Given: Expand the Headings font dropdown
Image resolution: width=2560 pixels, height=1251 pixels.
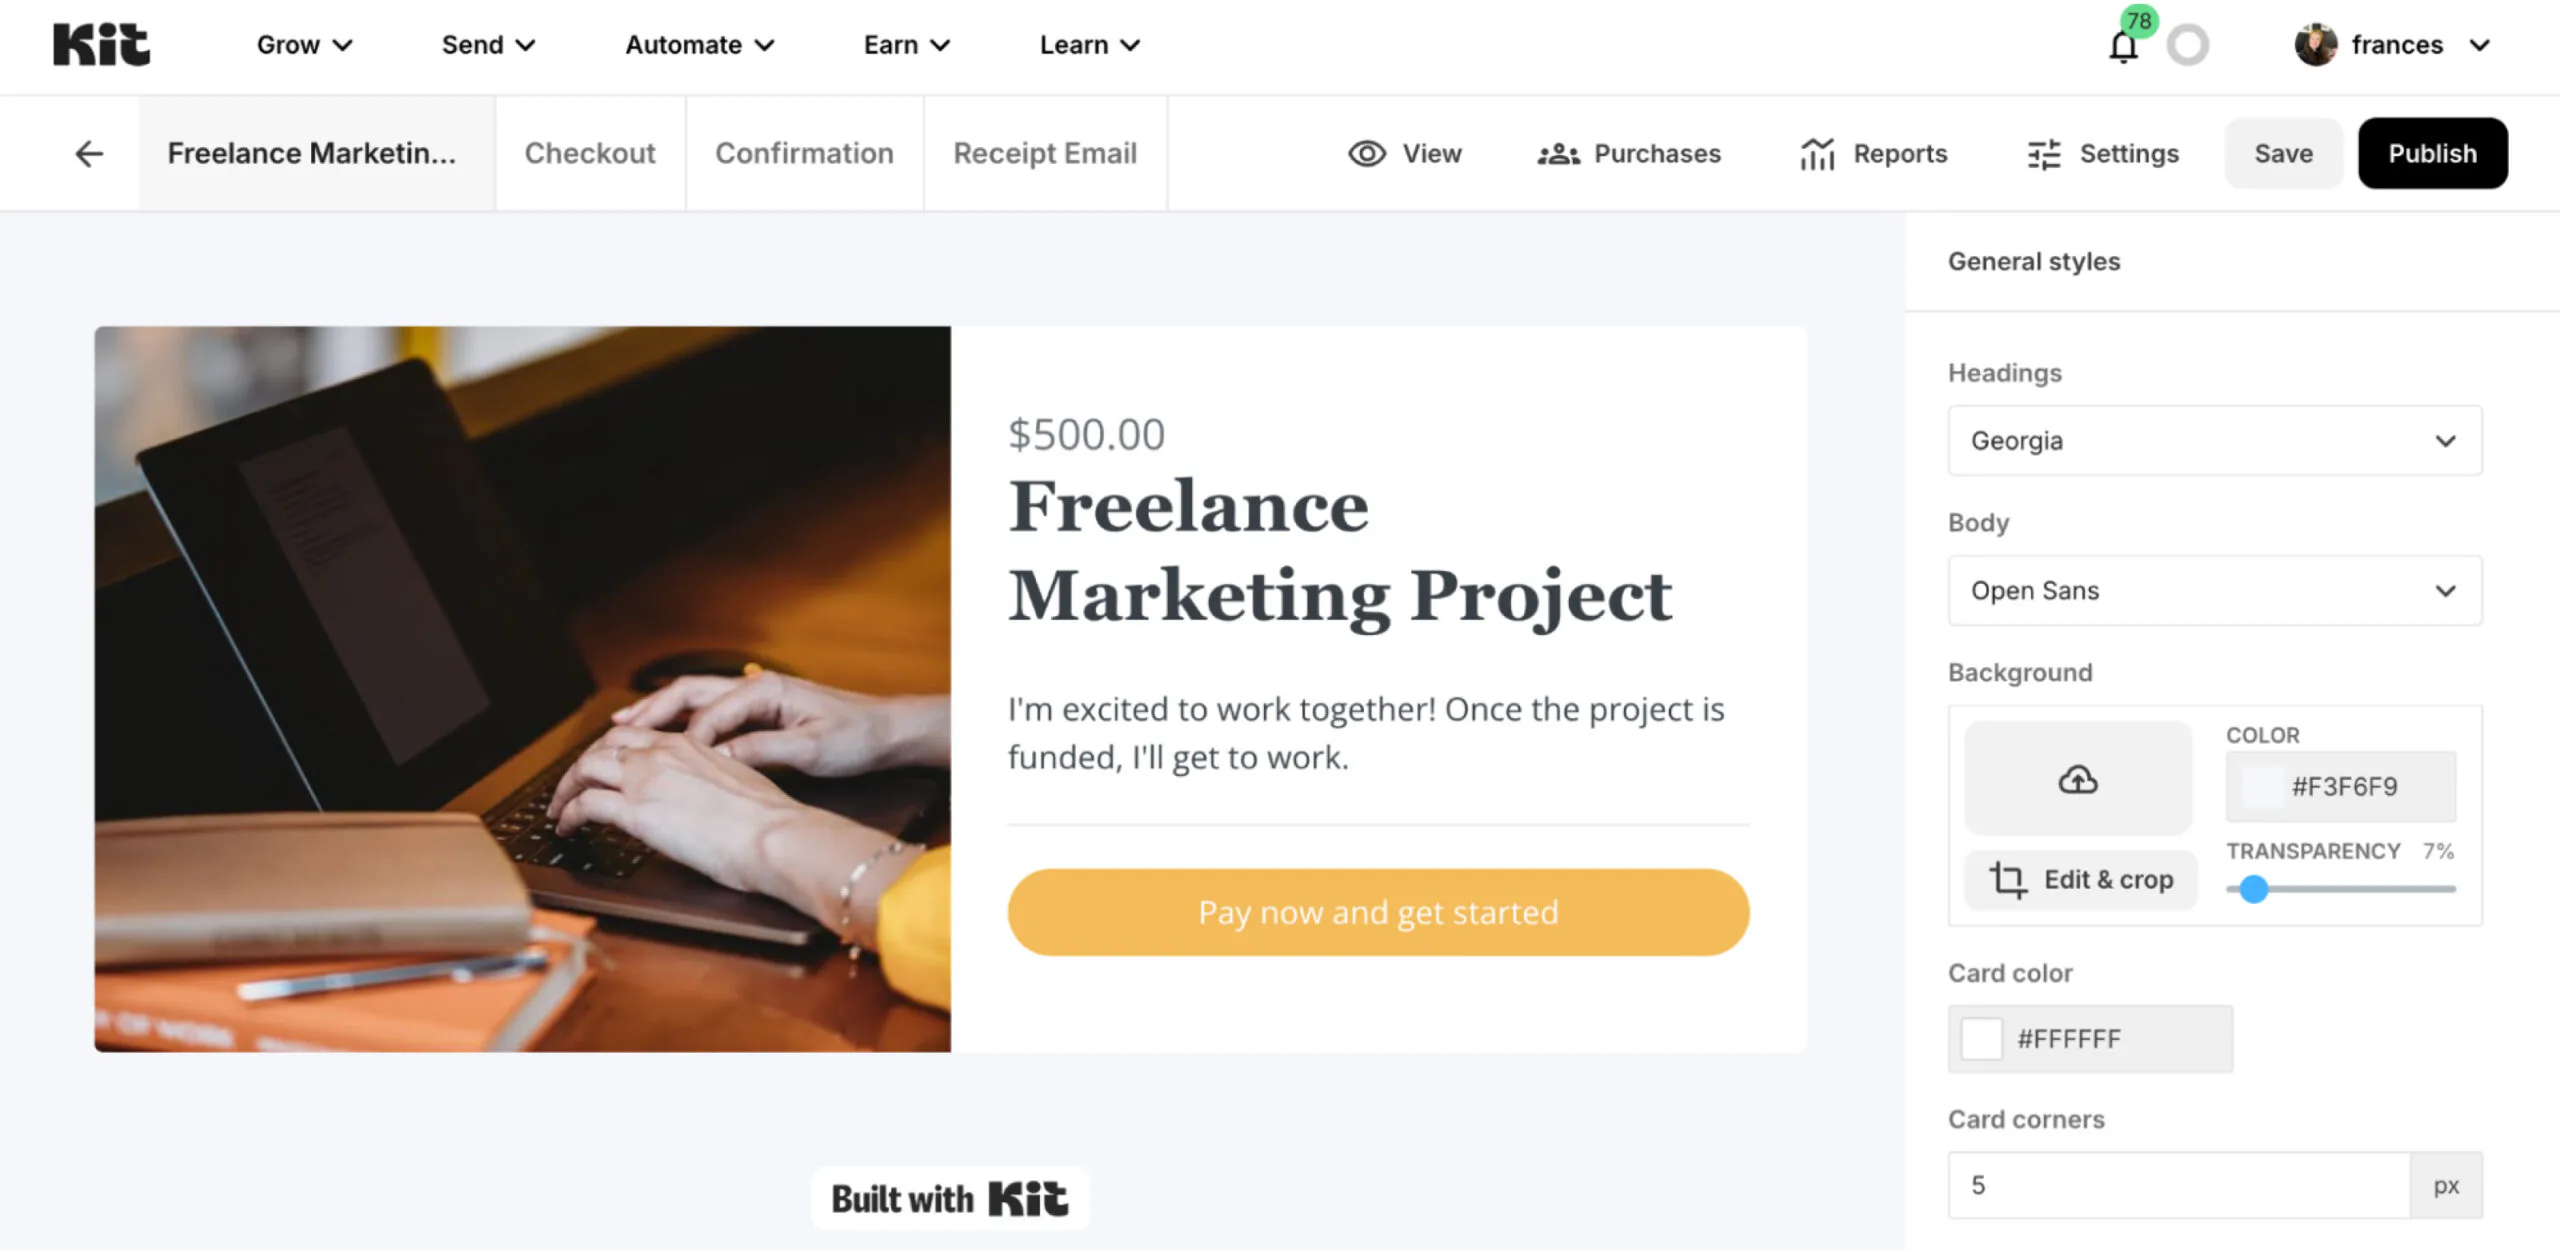Looking at the screenshot, I should (x=2214, y=441).
